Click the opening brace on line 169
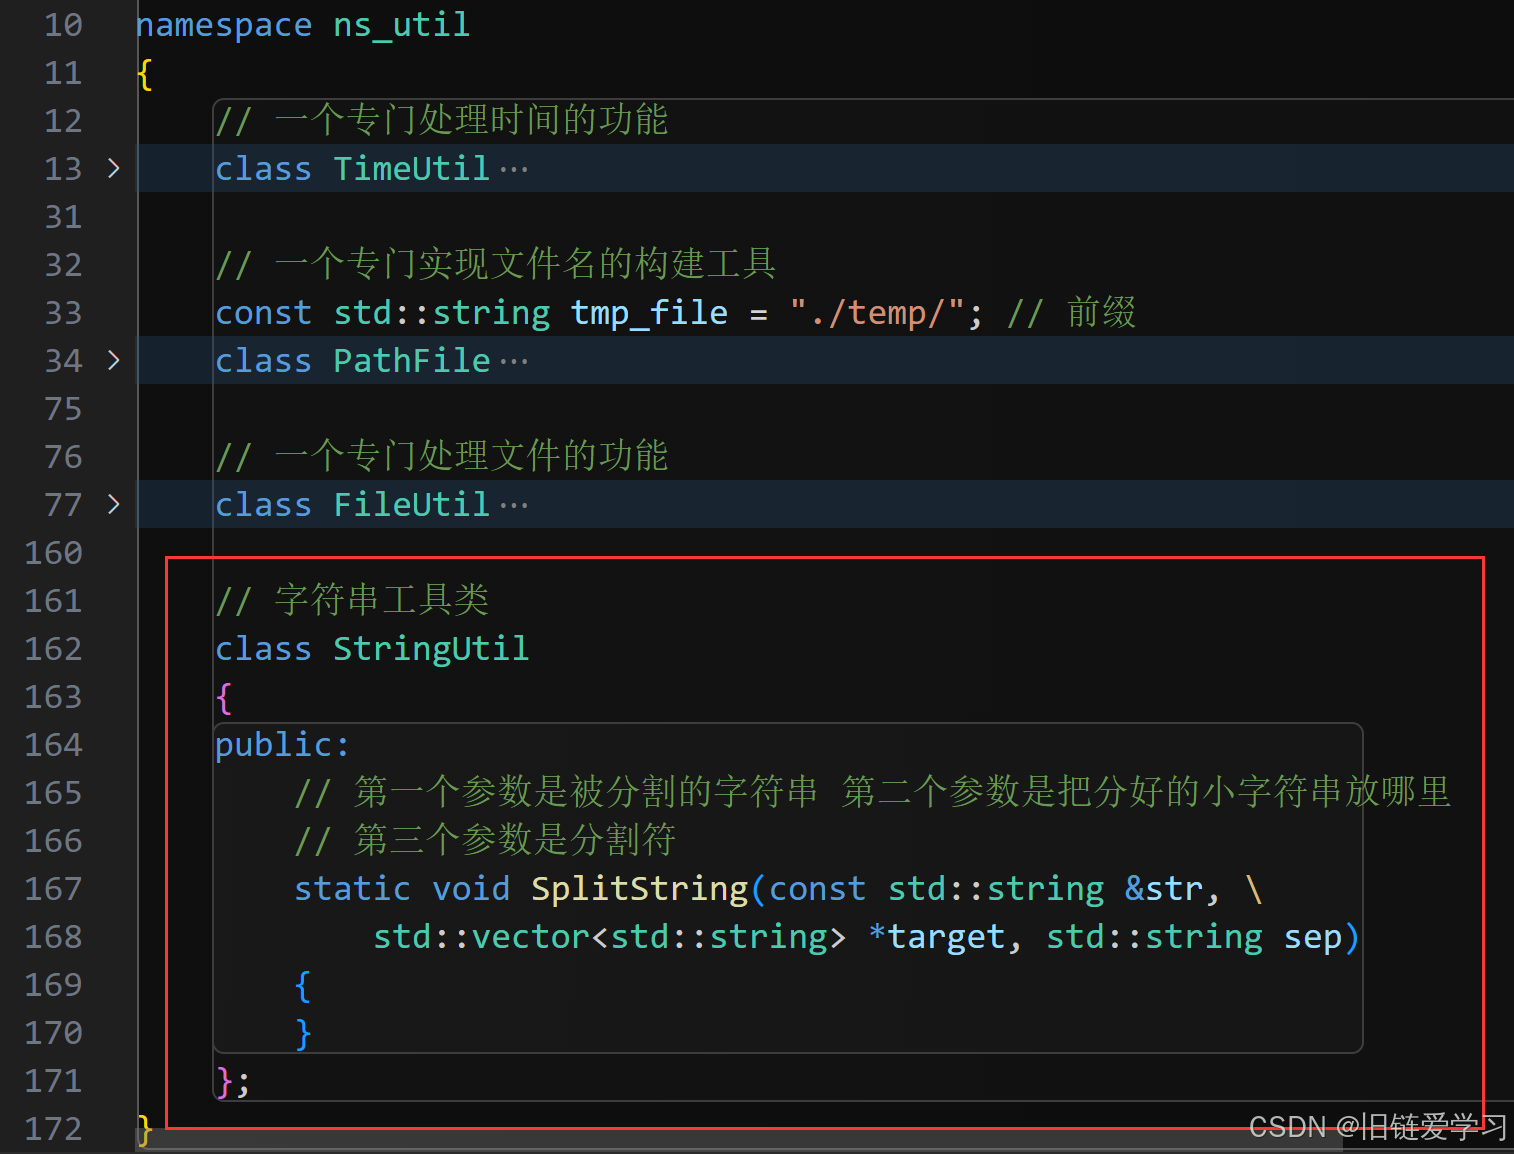The width and height of the screenshot is (1514, 1154). [x=303, y=985]
